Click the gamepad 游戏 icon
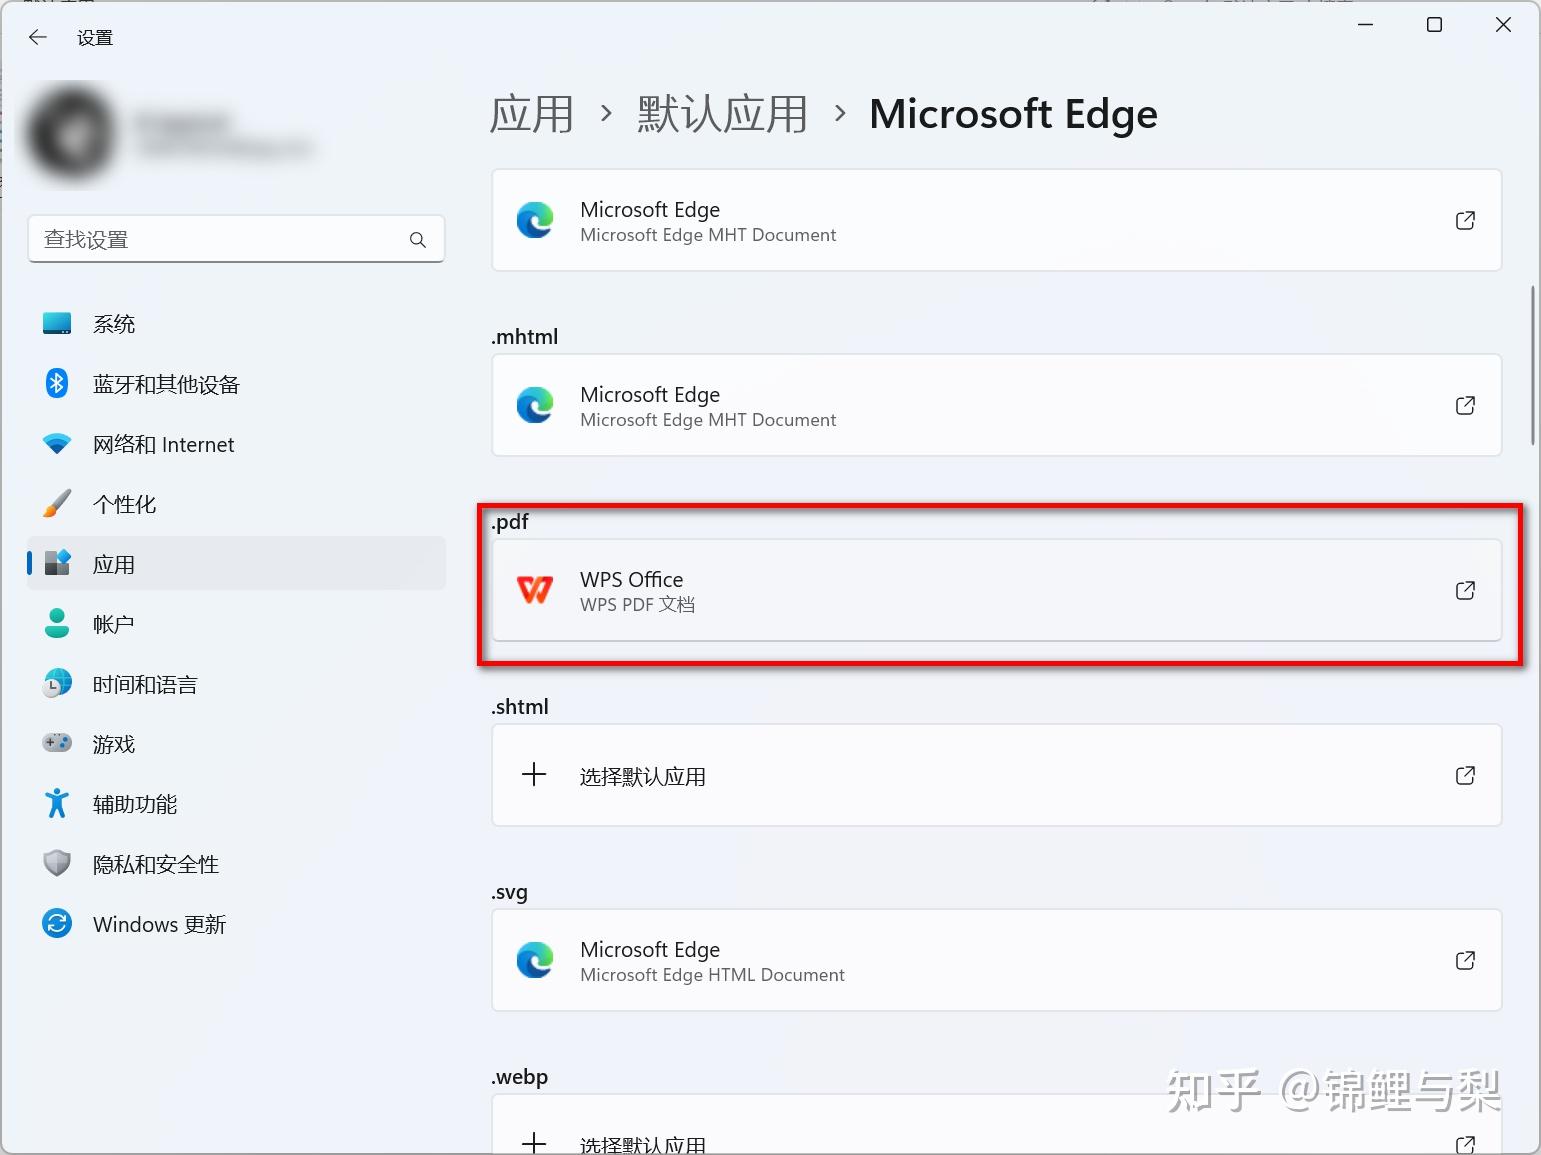The height and width of the screenshot is (1155, 1541). click(57, 743)
